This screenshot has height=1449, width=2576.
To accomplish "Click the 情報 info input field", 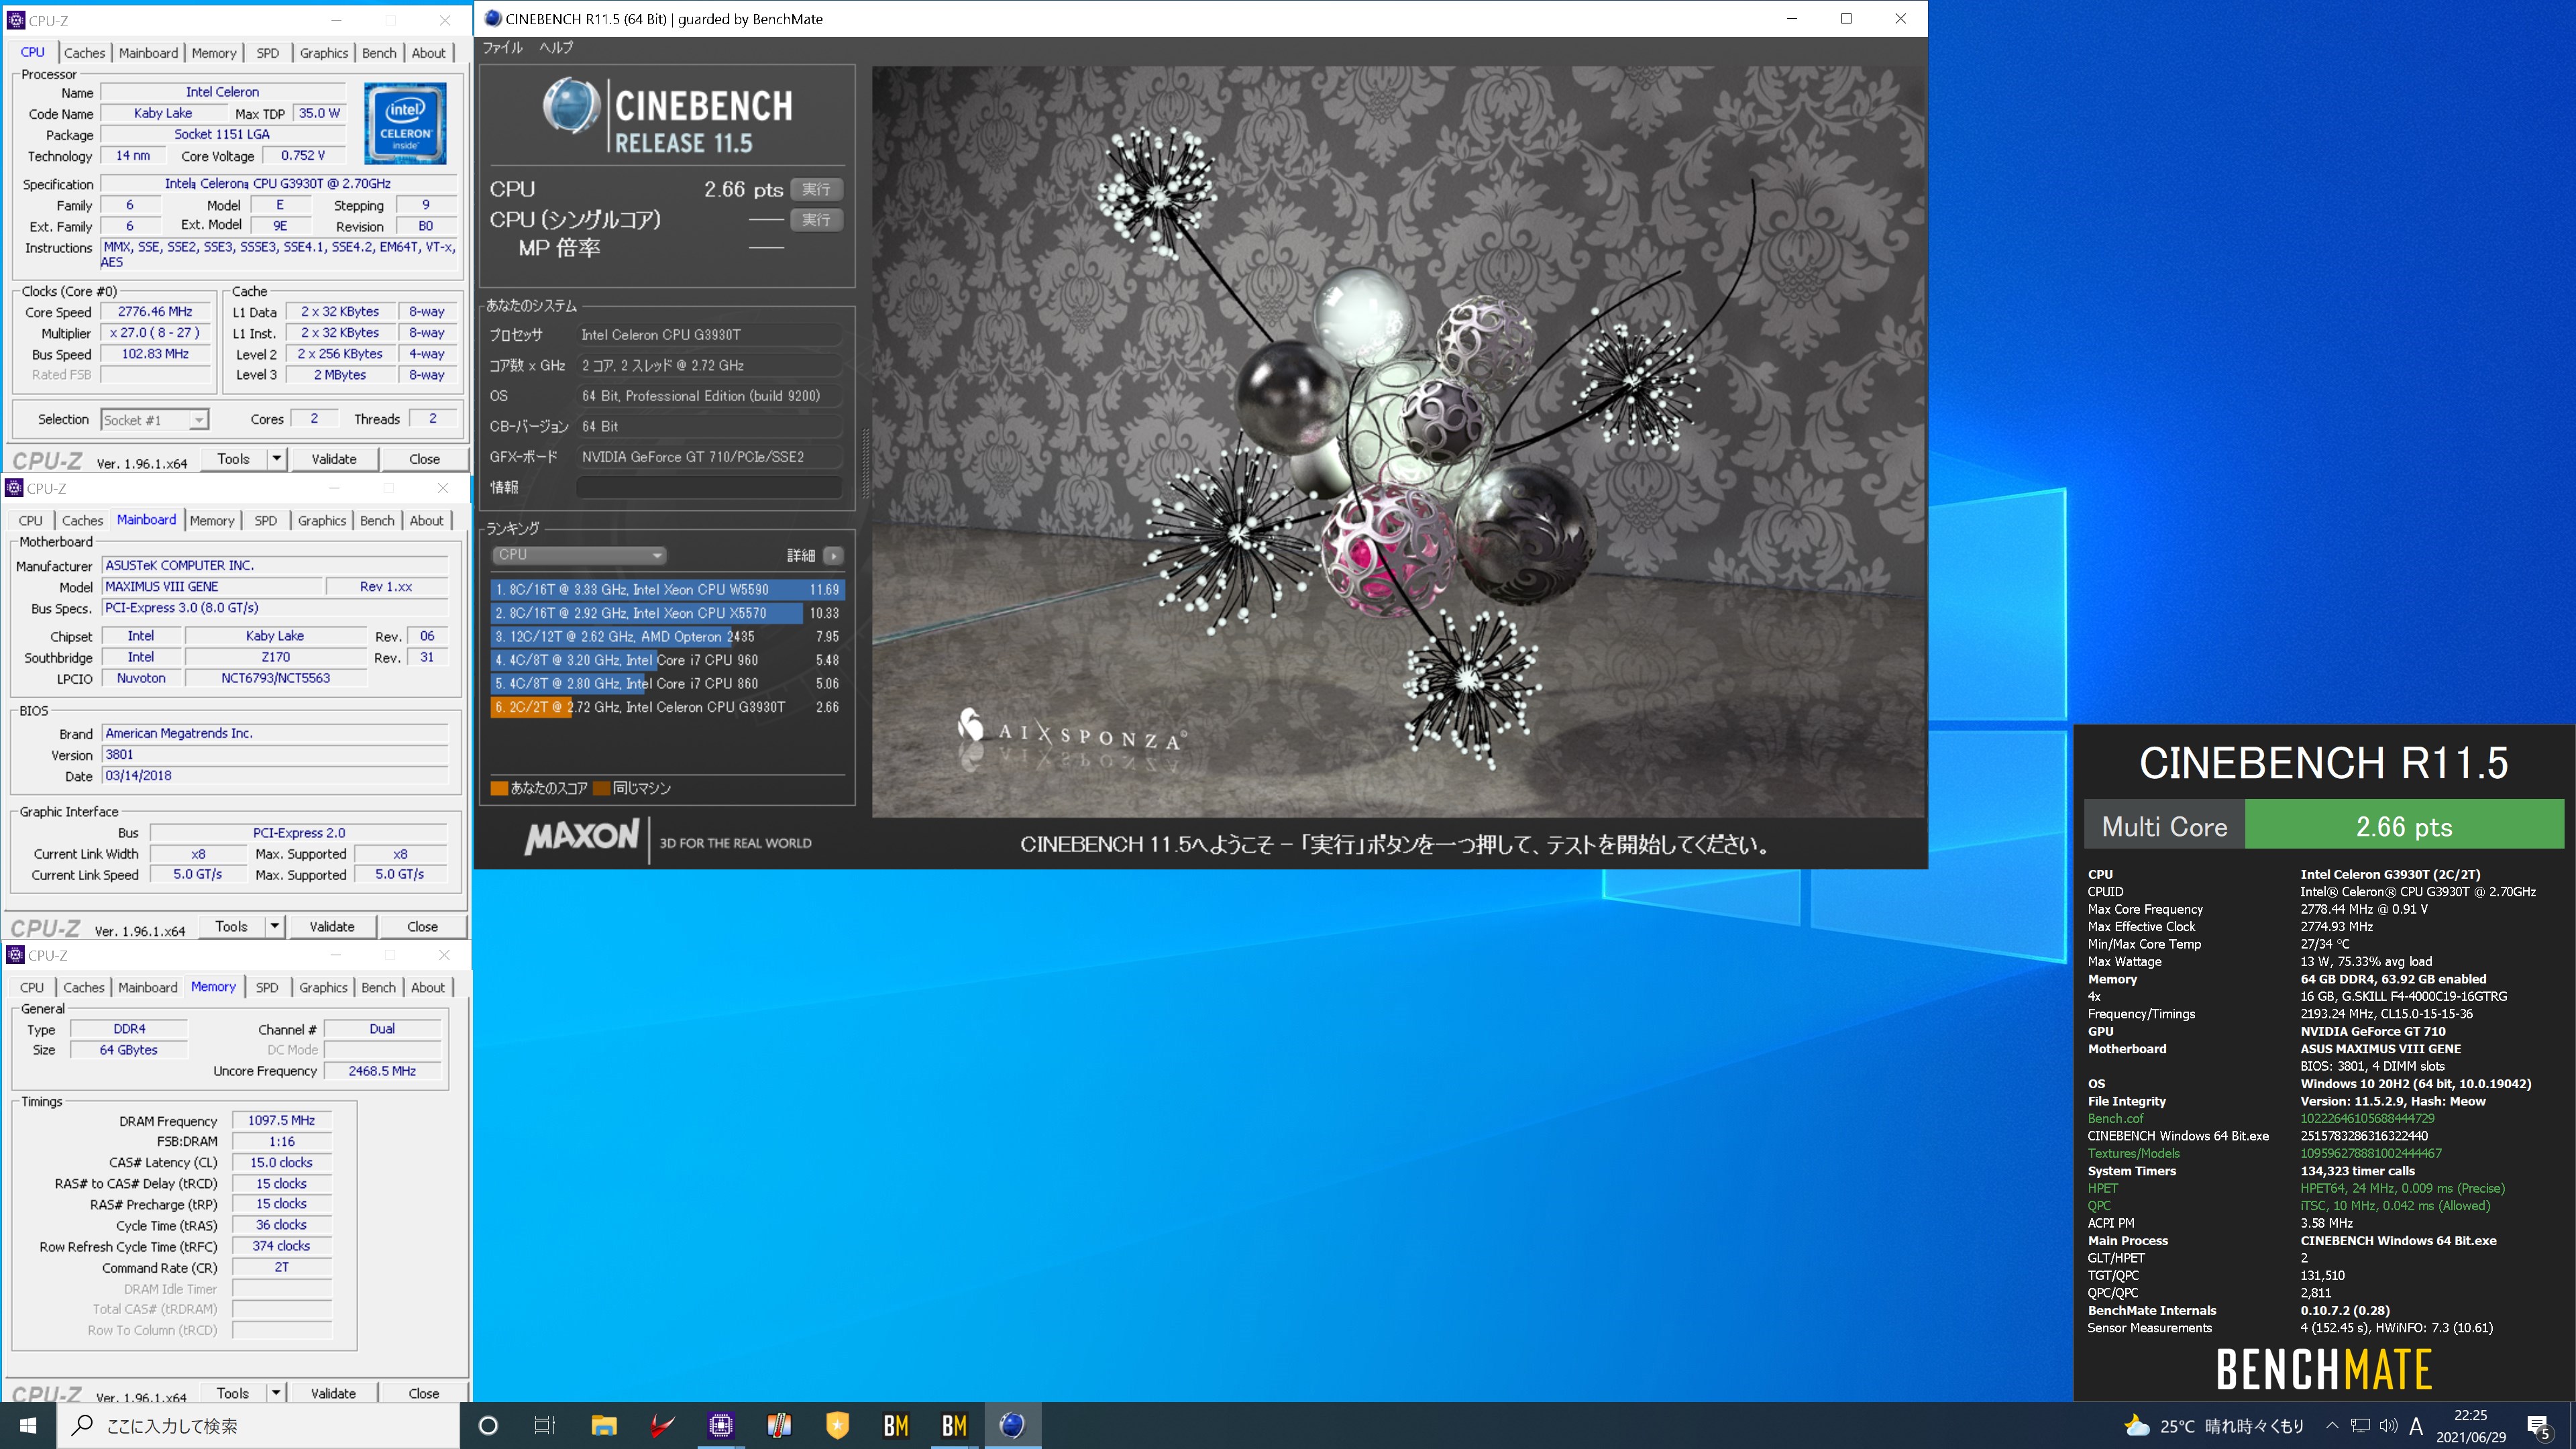I will coord(709,487).
